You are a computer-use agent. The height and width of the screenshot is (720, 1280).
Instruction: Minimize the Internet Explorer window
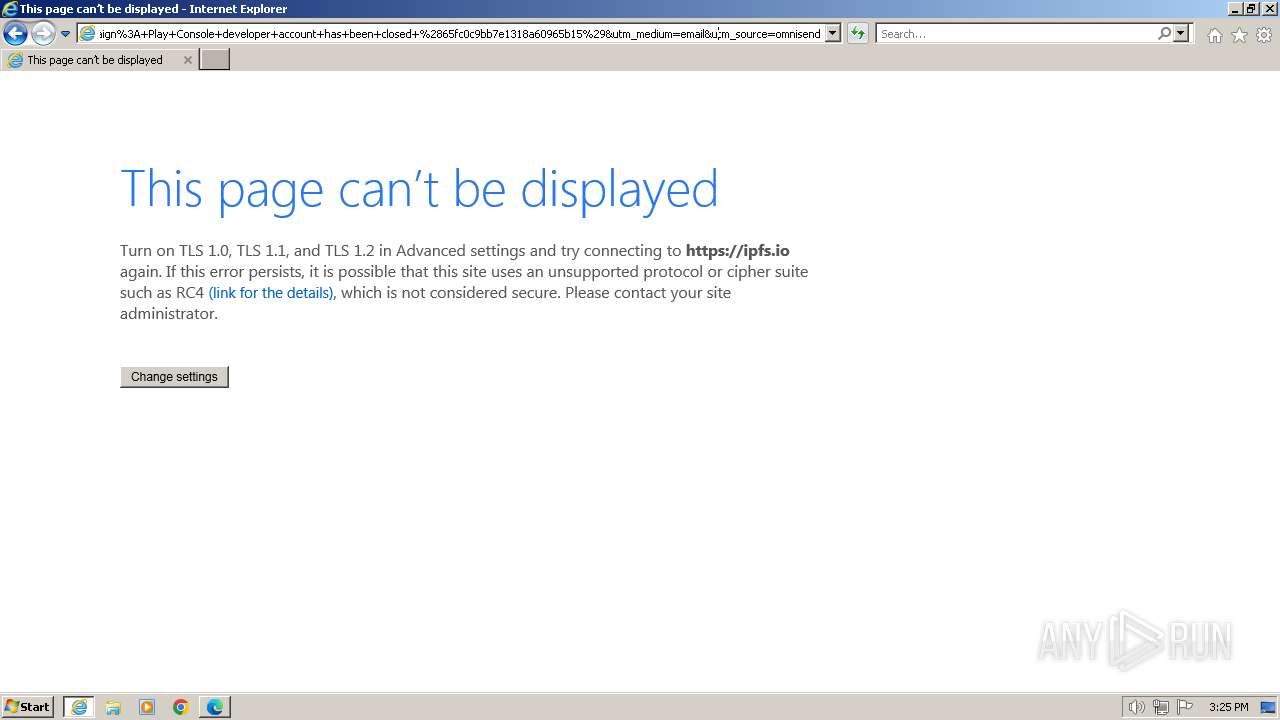point(1235,9)
